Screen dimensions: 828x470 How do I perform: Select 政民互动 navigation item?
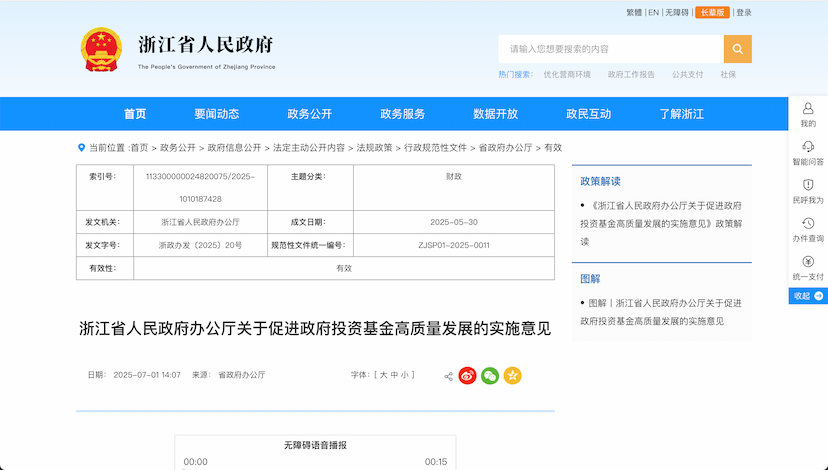point(588,114)
